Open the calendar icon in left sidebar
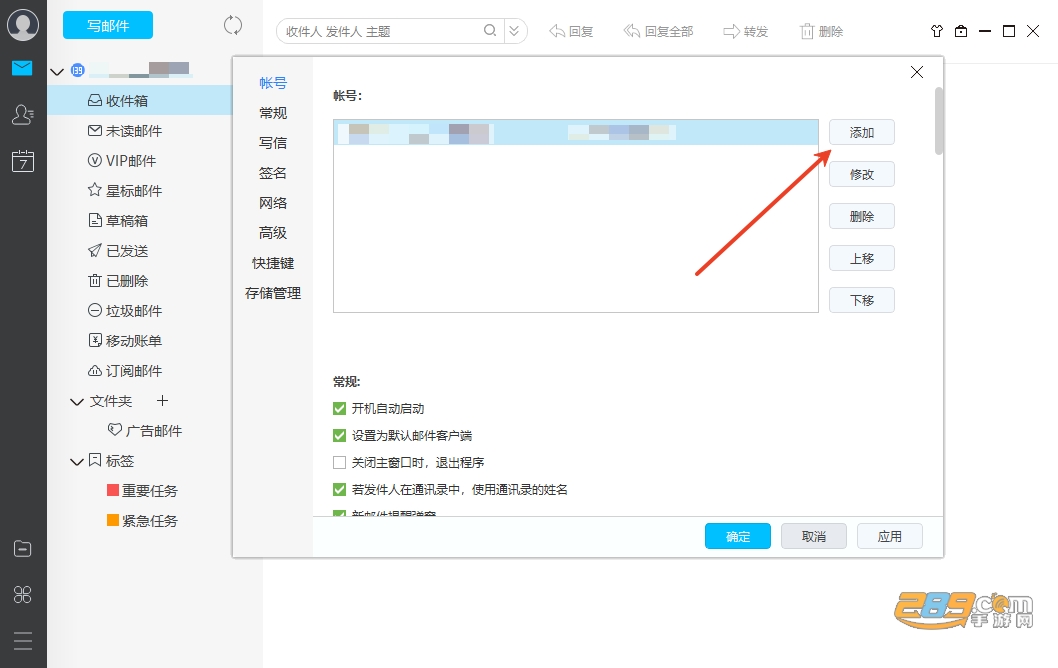This screenshot has width=1058, height=668. click(x=23, y=161)
